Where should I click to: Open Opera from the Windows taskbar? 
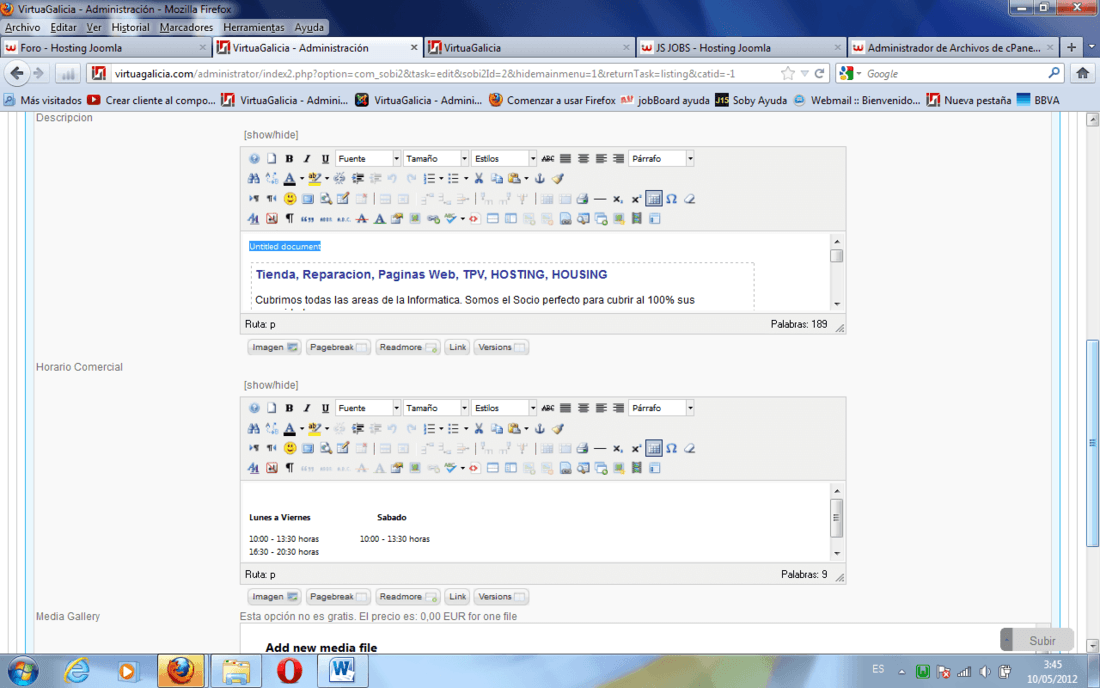[x=289, y=671]
